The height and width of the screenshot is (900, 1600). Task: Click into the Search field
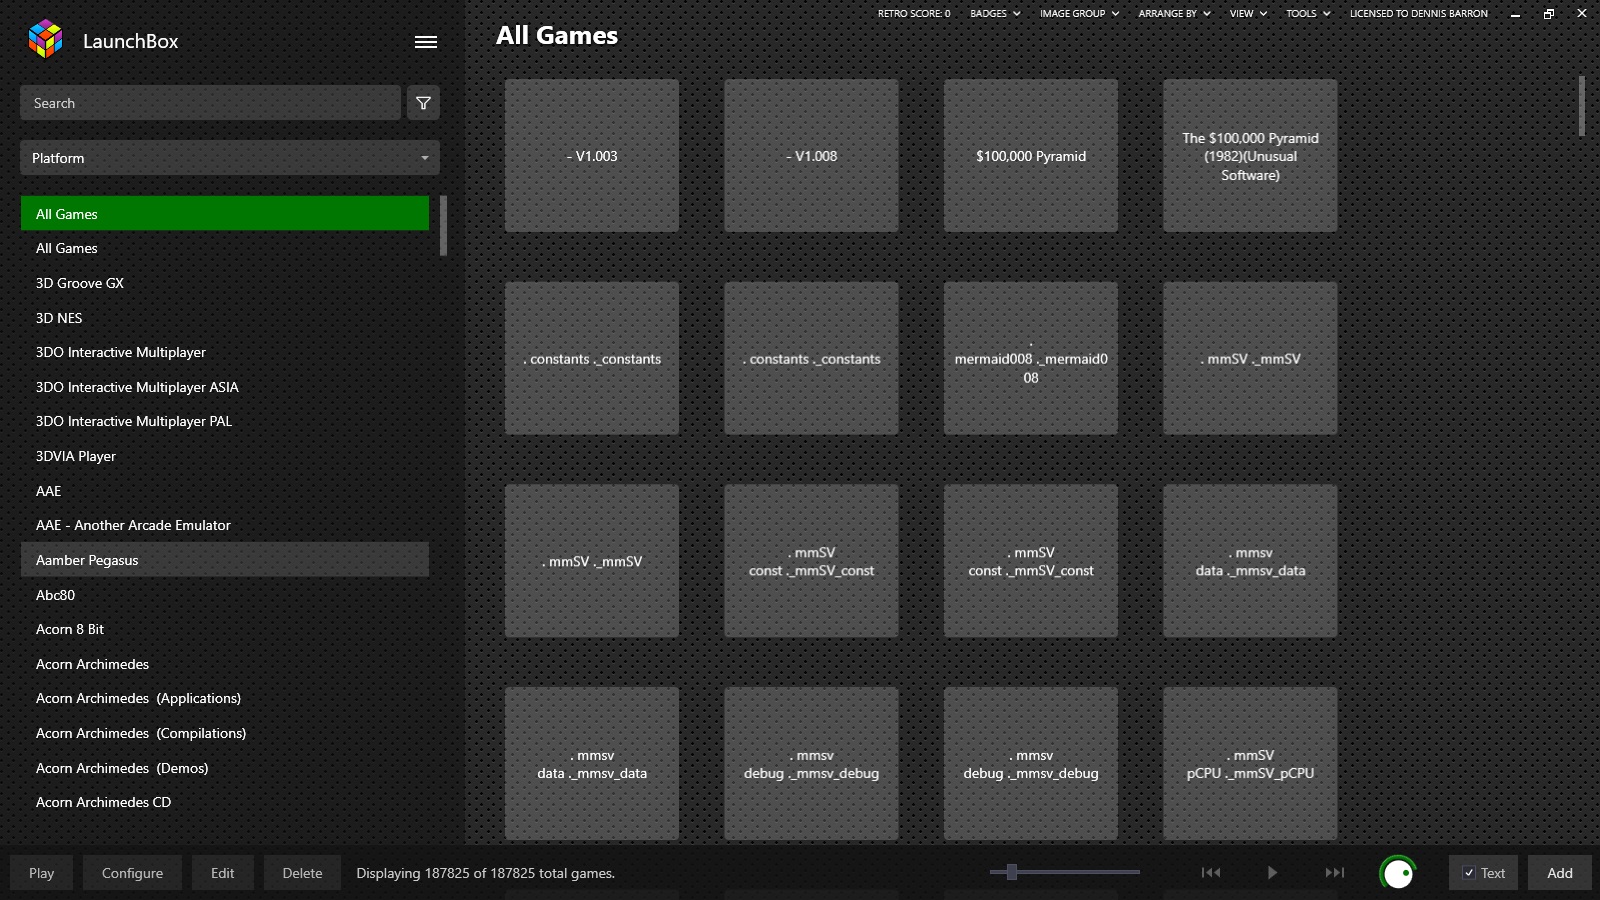[210, 103]
